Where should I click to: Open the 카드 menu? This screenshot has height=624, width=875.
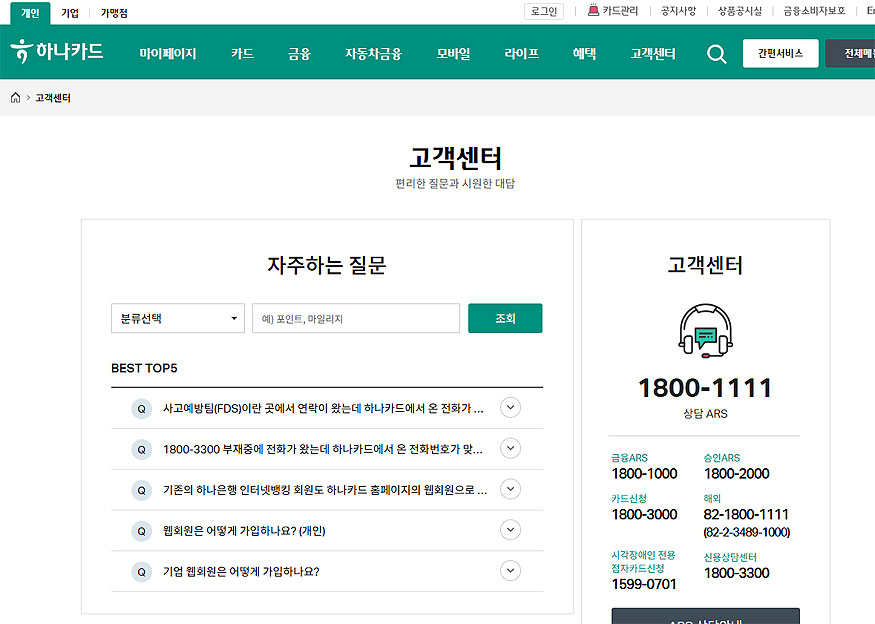click(x=242, y=54)
